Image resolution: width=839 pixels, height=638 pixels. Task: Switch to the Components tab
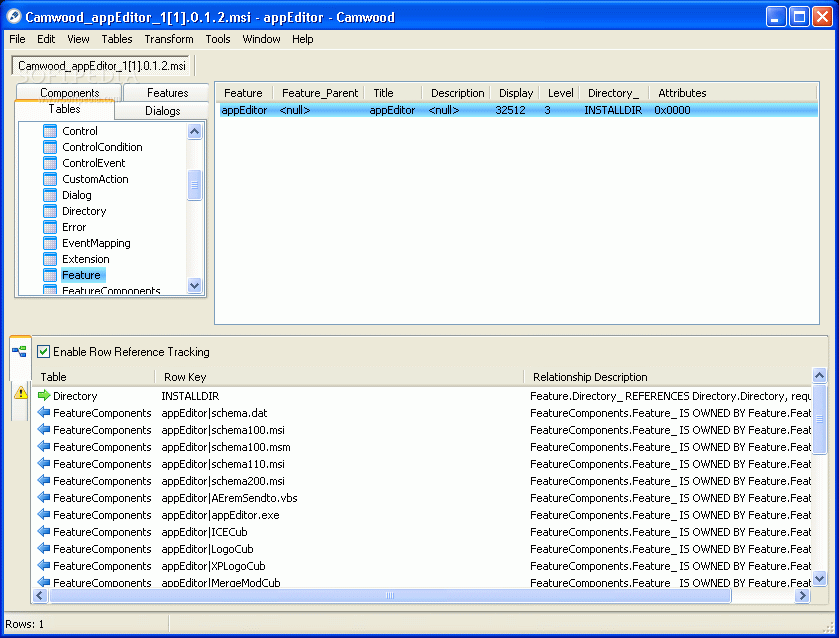(70, 92)
